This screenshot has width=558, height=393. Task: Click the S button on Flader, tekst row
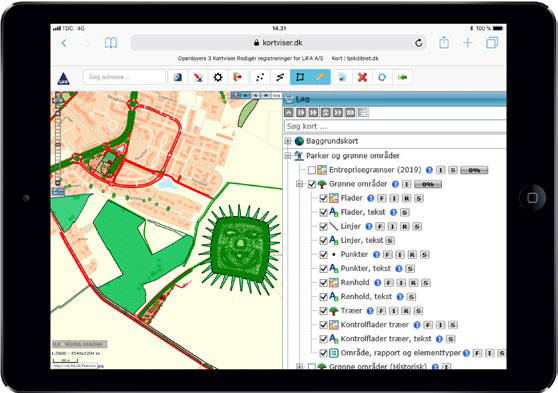click(405, 213)
